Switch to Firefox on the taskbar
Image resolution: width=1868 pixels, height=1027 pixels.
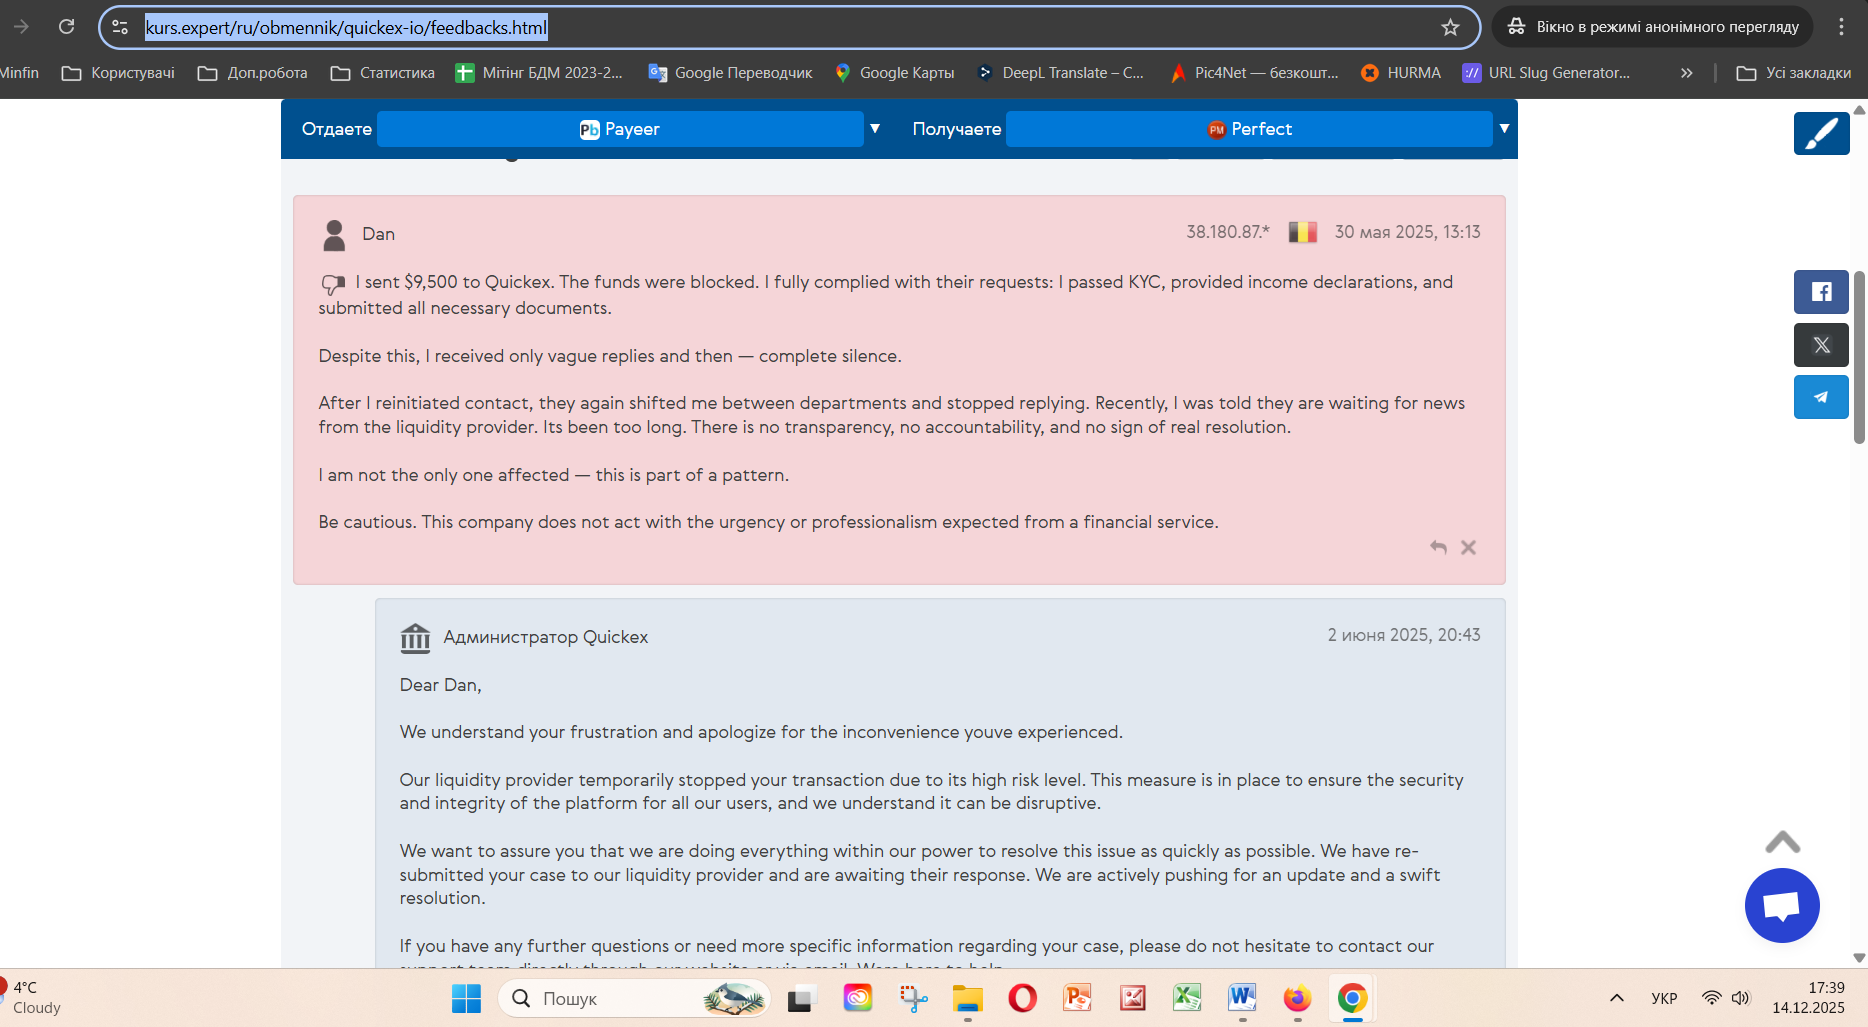pyautogui.click(x=1297, y=998)
